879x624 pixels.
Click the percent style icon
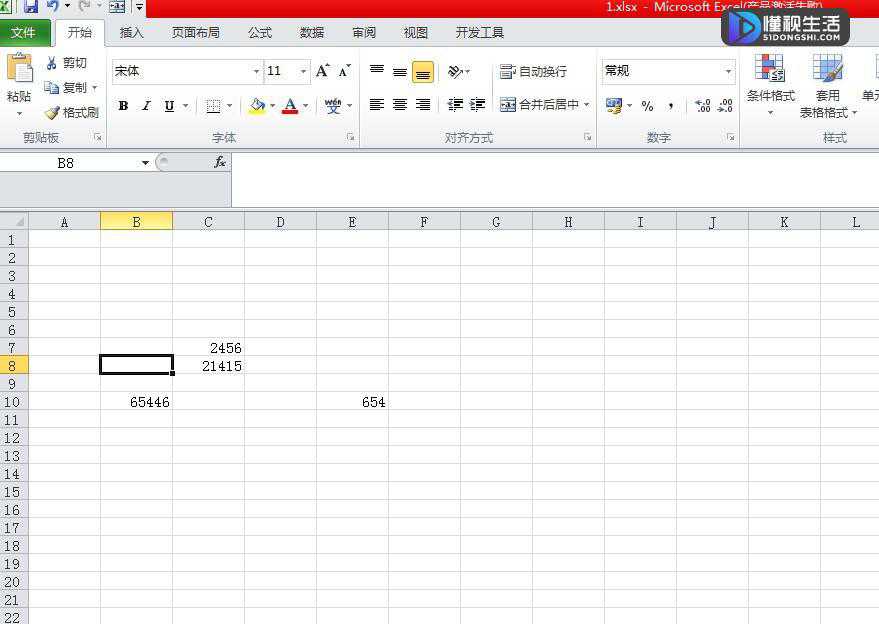coord(647,105)
